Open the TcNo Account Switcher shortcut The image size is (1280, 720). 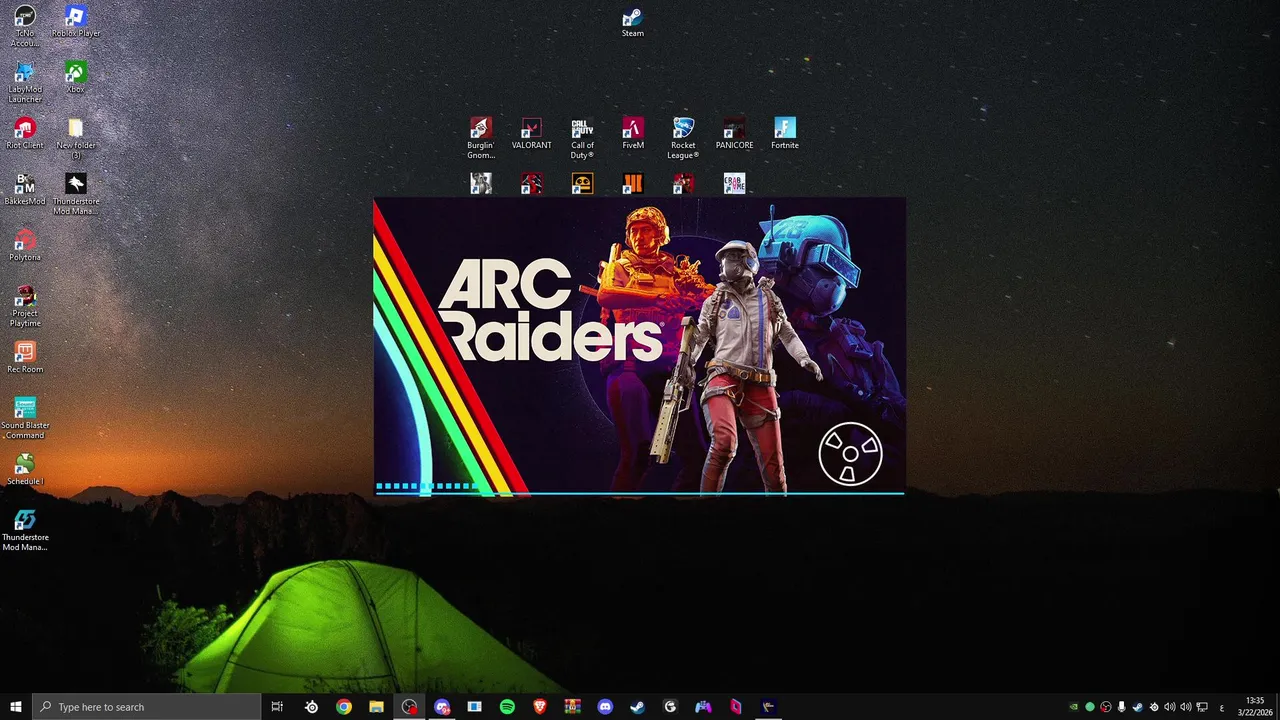click(x=25, y=26)
